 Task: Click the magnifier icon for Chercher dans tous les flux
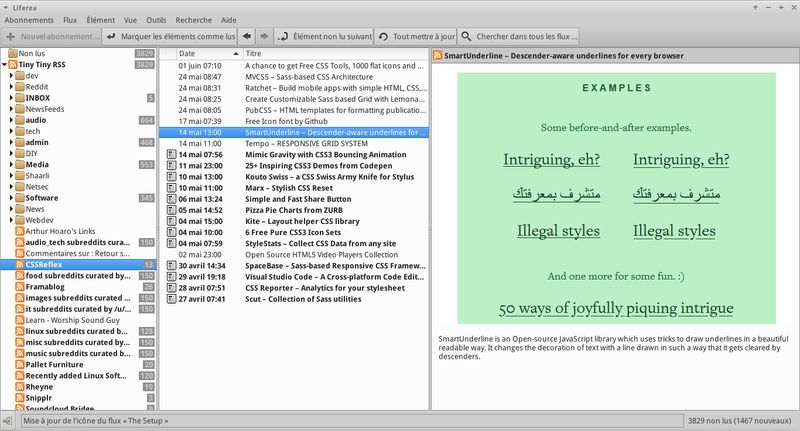coord(466,36)
